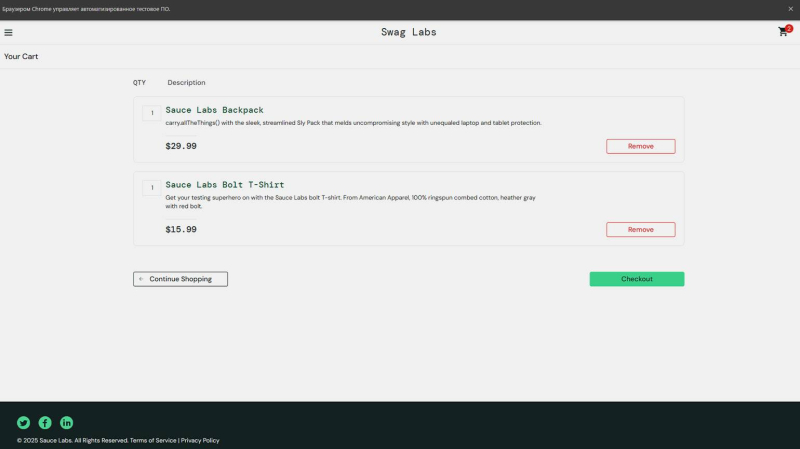Open the Sauce Labs Bolt T-Shirt link
This screenshot has width=800, height=449.
pyautogui.click(x=224, y=185)
